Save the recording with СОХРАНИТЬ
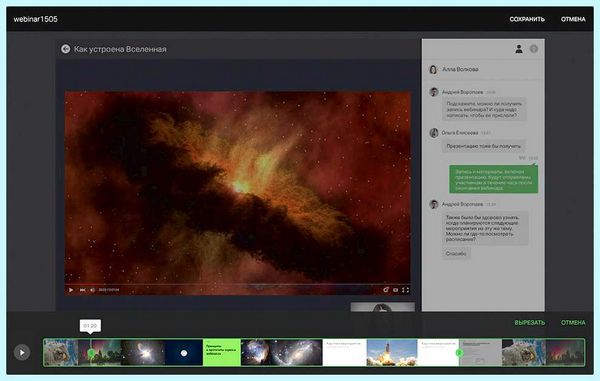Screen dimensions: 600x381 (x=527, y=19)
